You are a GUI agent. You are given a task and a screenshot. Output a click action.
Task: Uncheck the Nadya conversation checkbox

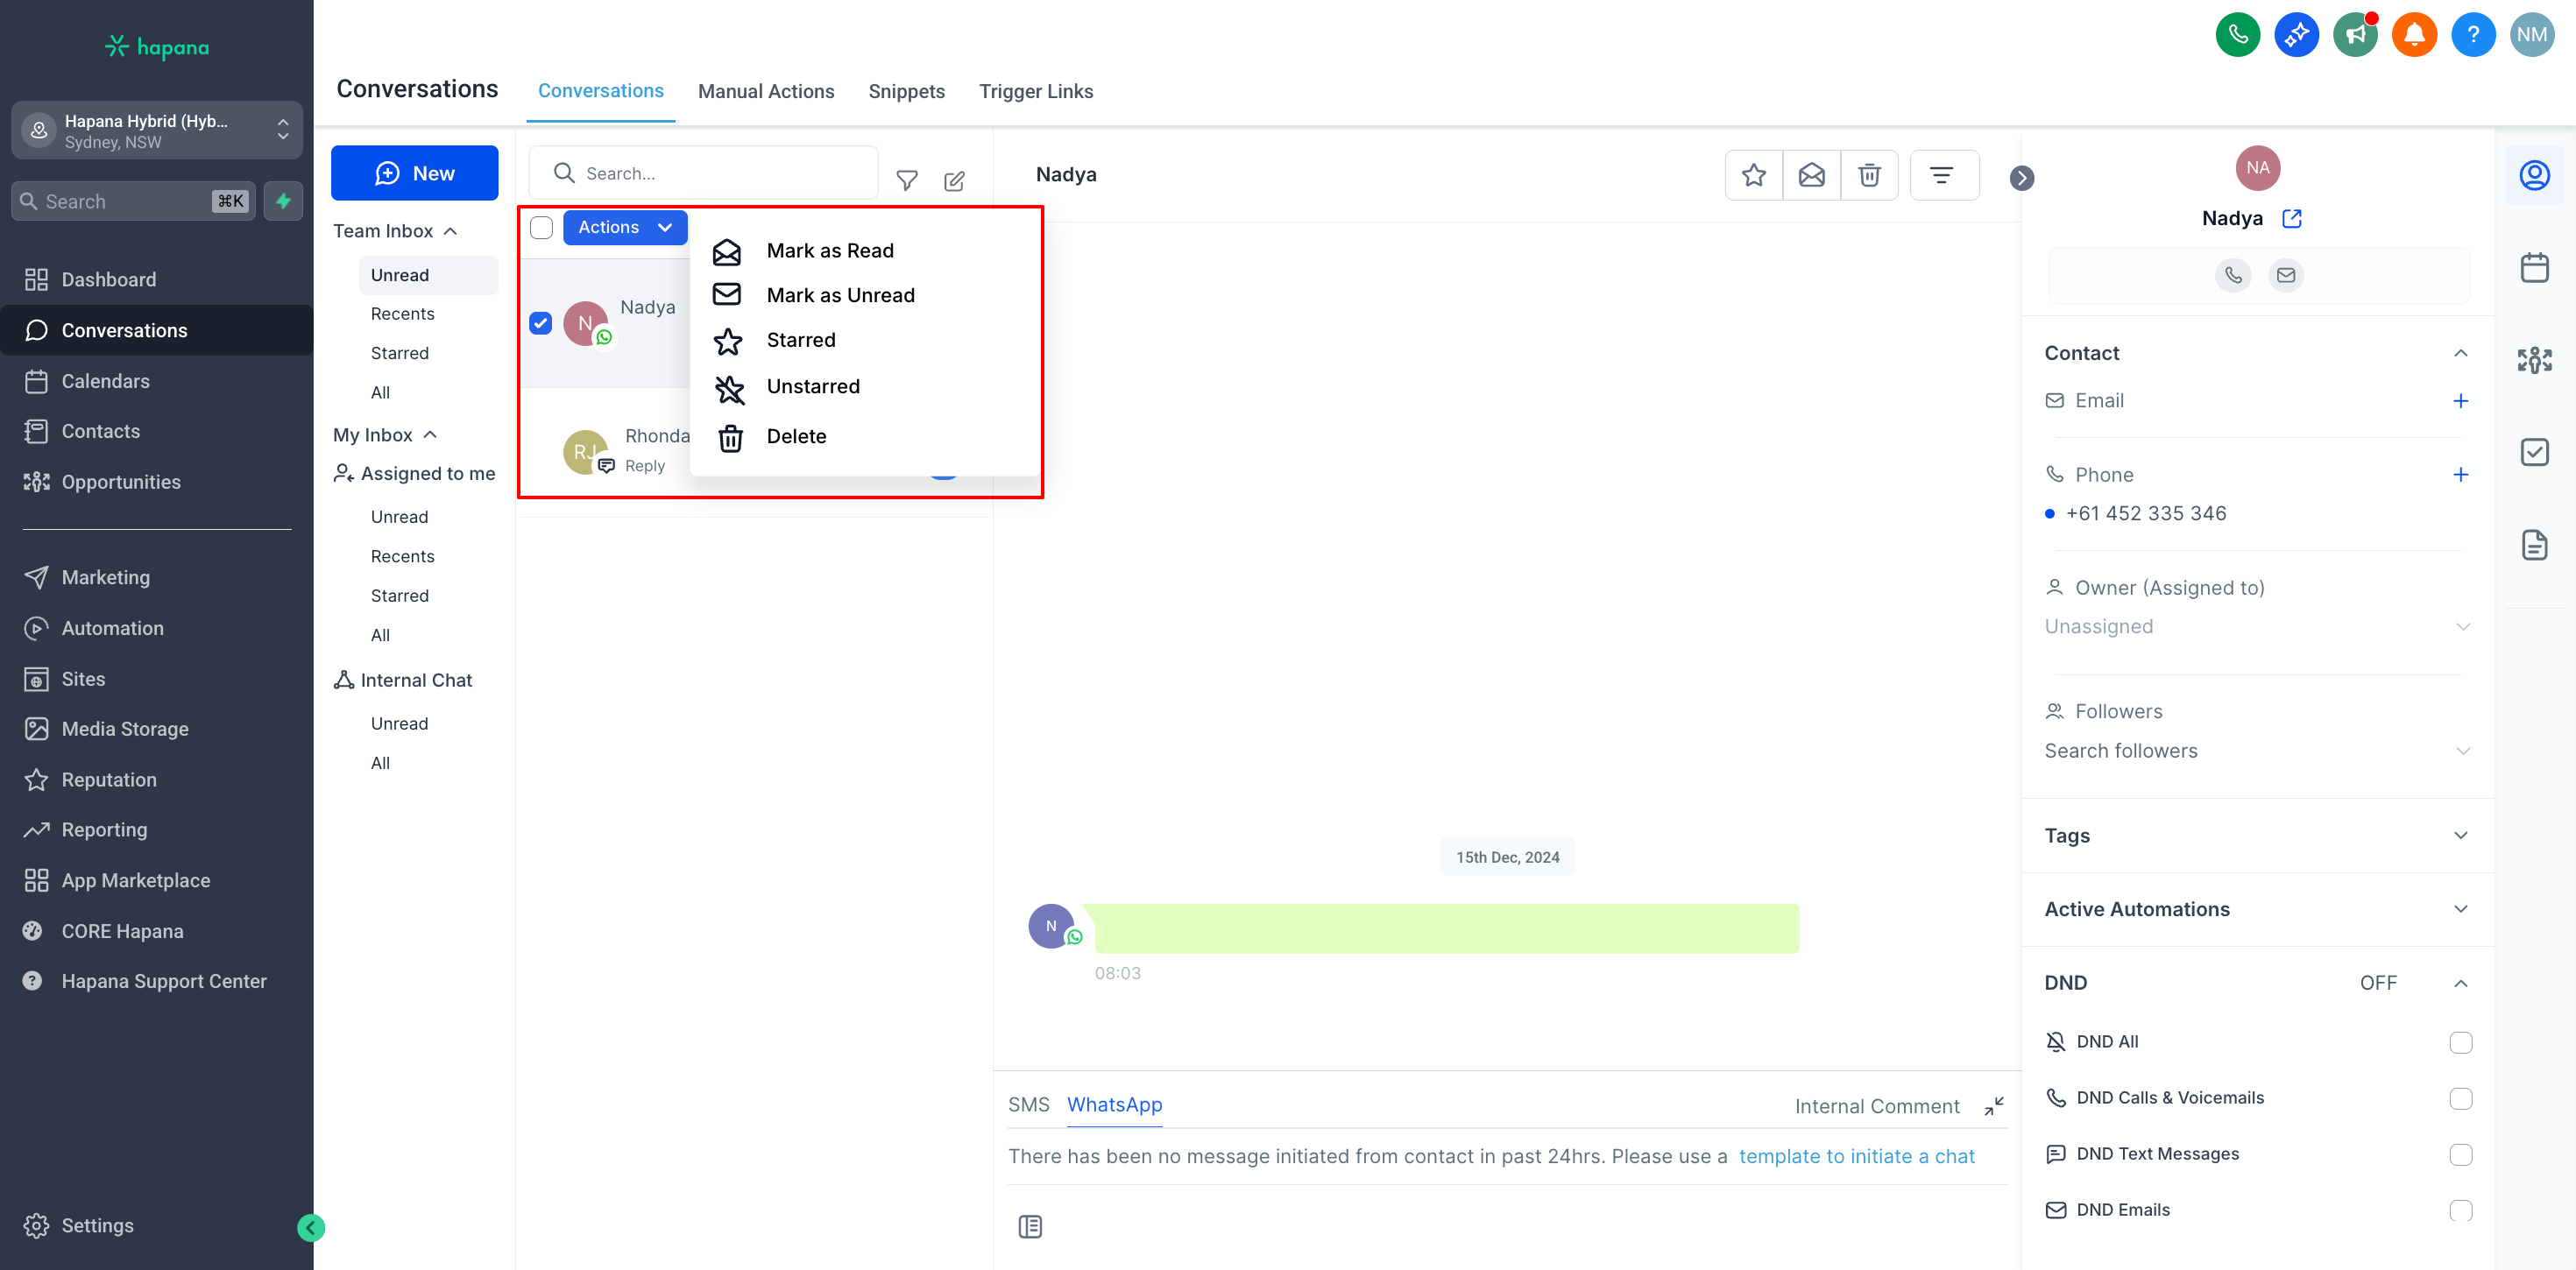coord(540,323)
